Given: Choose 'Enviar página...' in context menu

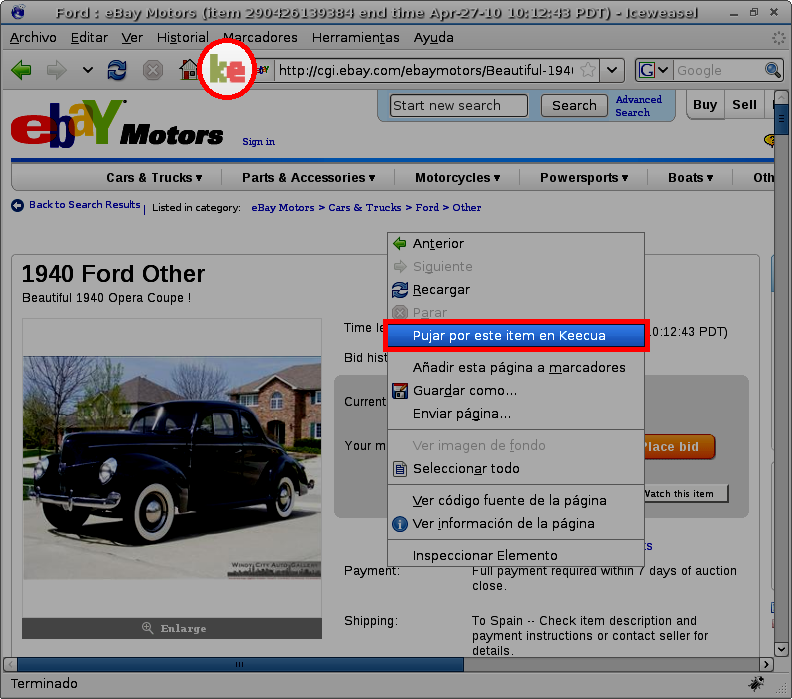Looking at the screenshot, I should [x=516, y=414].
